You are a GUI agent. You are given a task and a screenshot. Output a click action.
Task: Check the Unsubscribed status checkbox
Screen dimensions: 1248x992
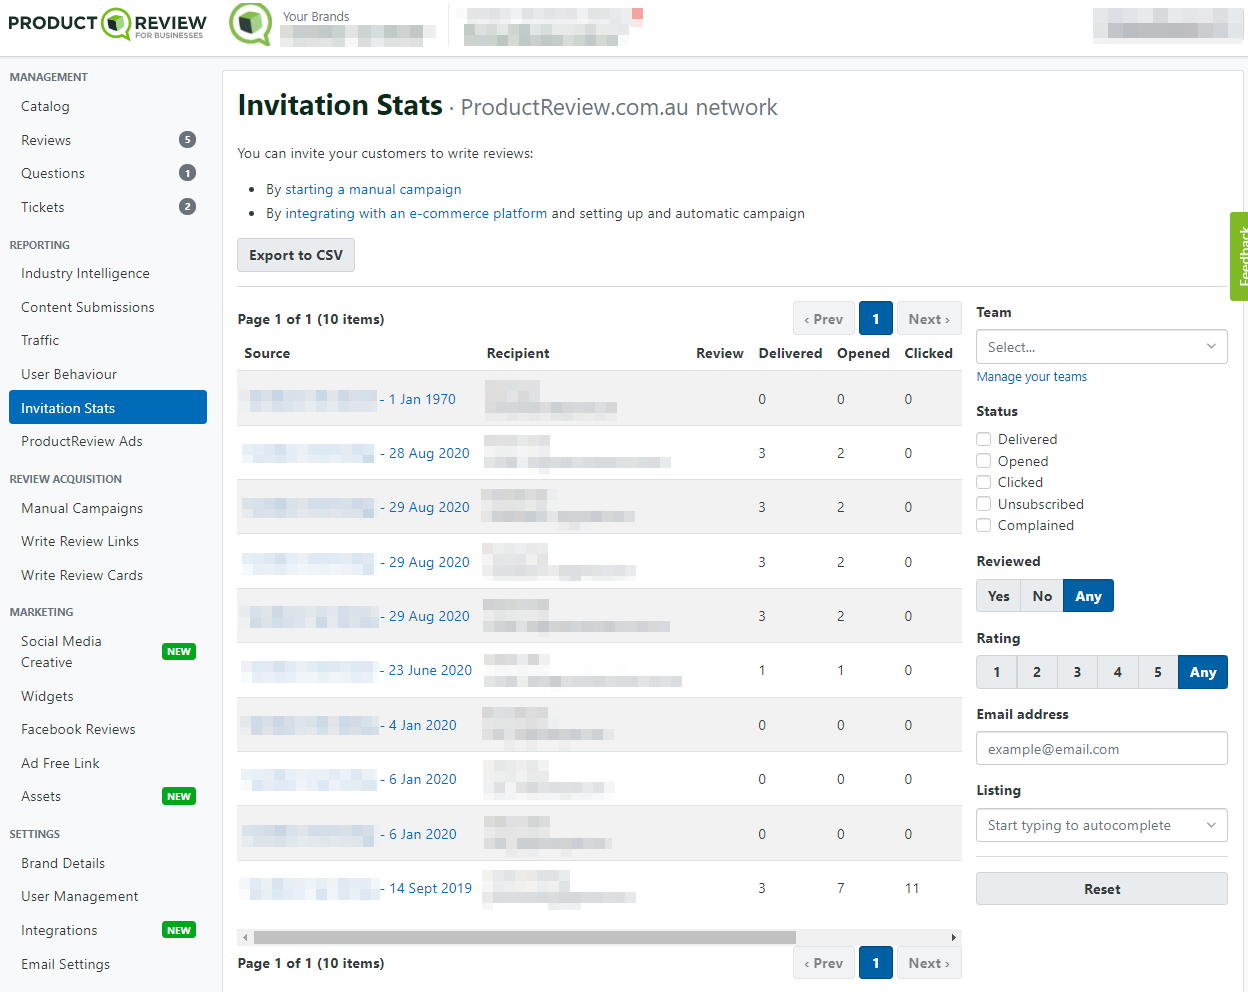[x=984, y=504]
